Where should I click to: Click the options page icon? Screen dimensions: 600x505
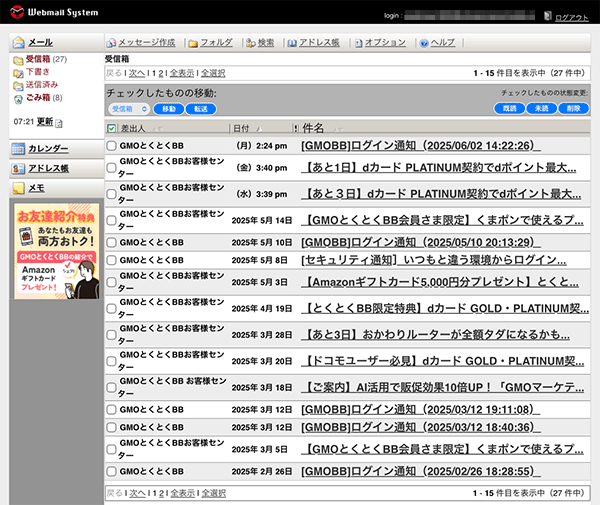[358, 43]
